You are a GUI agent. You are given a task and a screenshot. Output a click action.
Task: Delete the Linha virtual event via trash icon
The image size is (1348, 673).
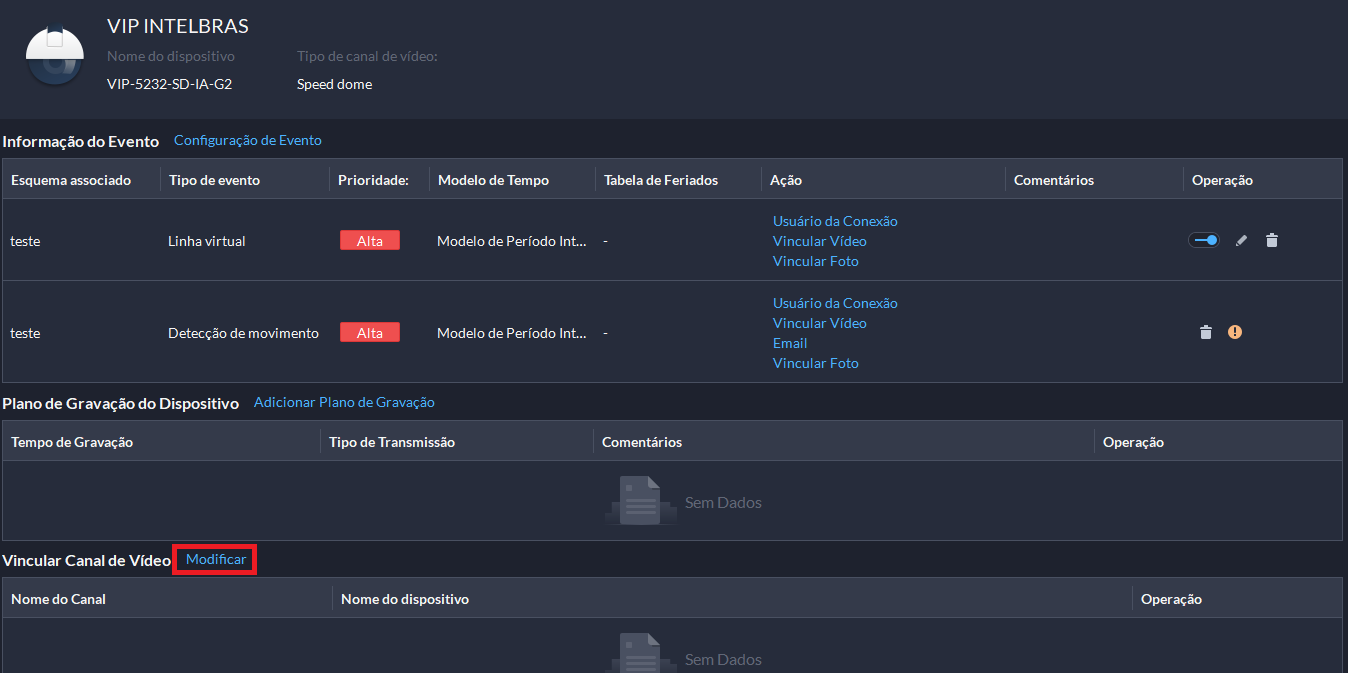pyautogui.click(x=1272, y=240)
